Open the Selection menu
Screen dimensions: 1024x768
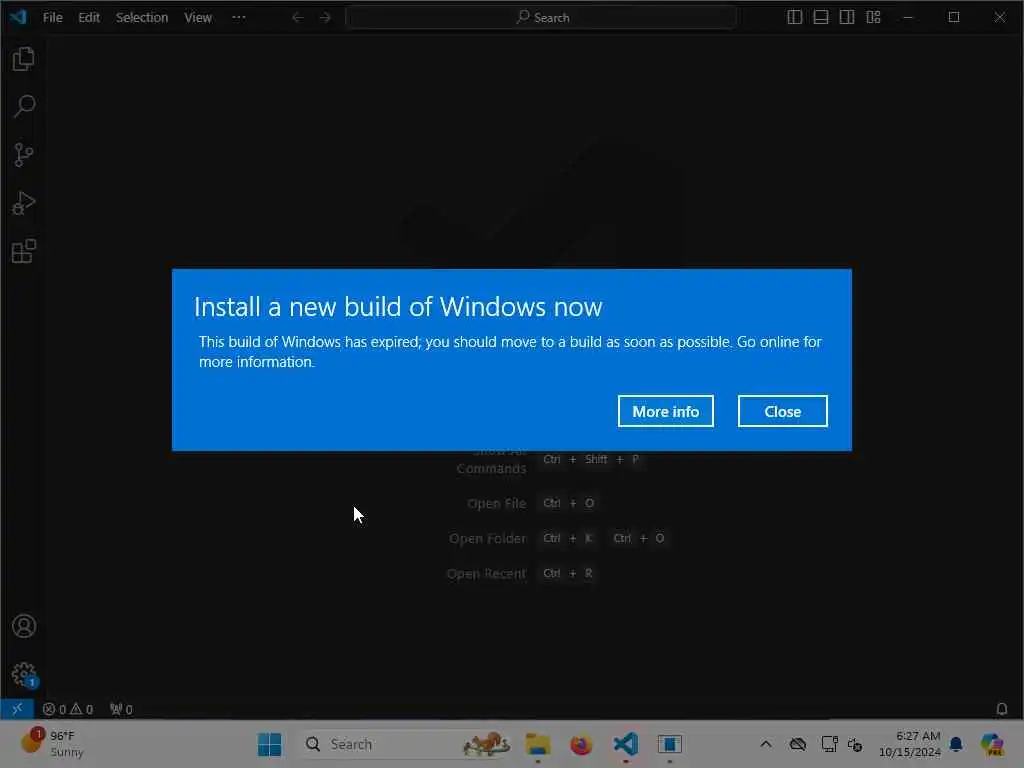[x=142, y=18]
